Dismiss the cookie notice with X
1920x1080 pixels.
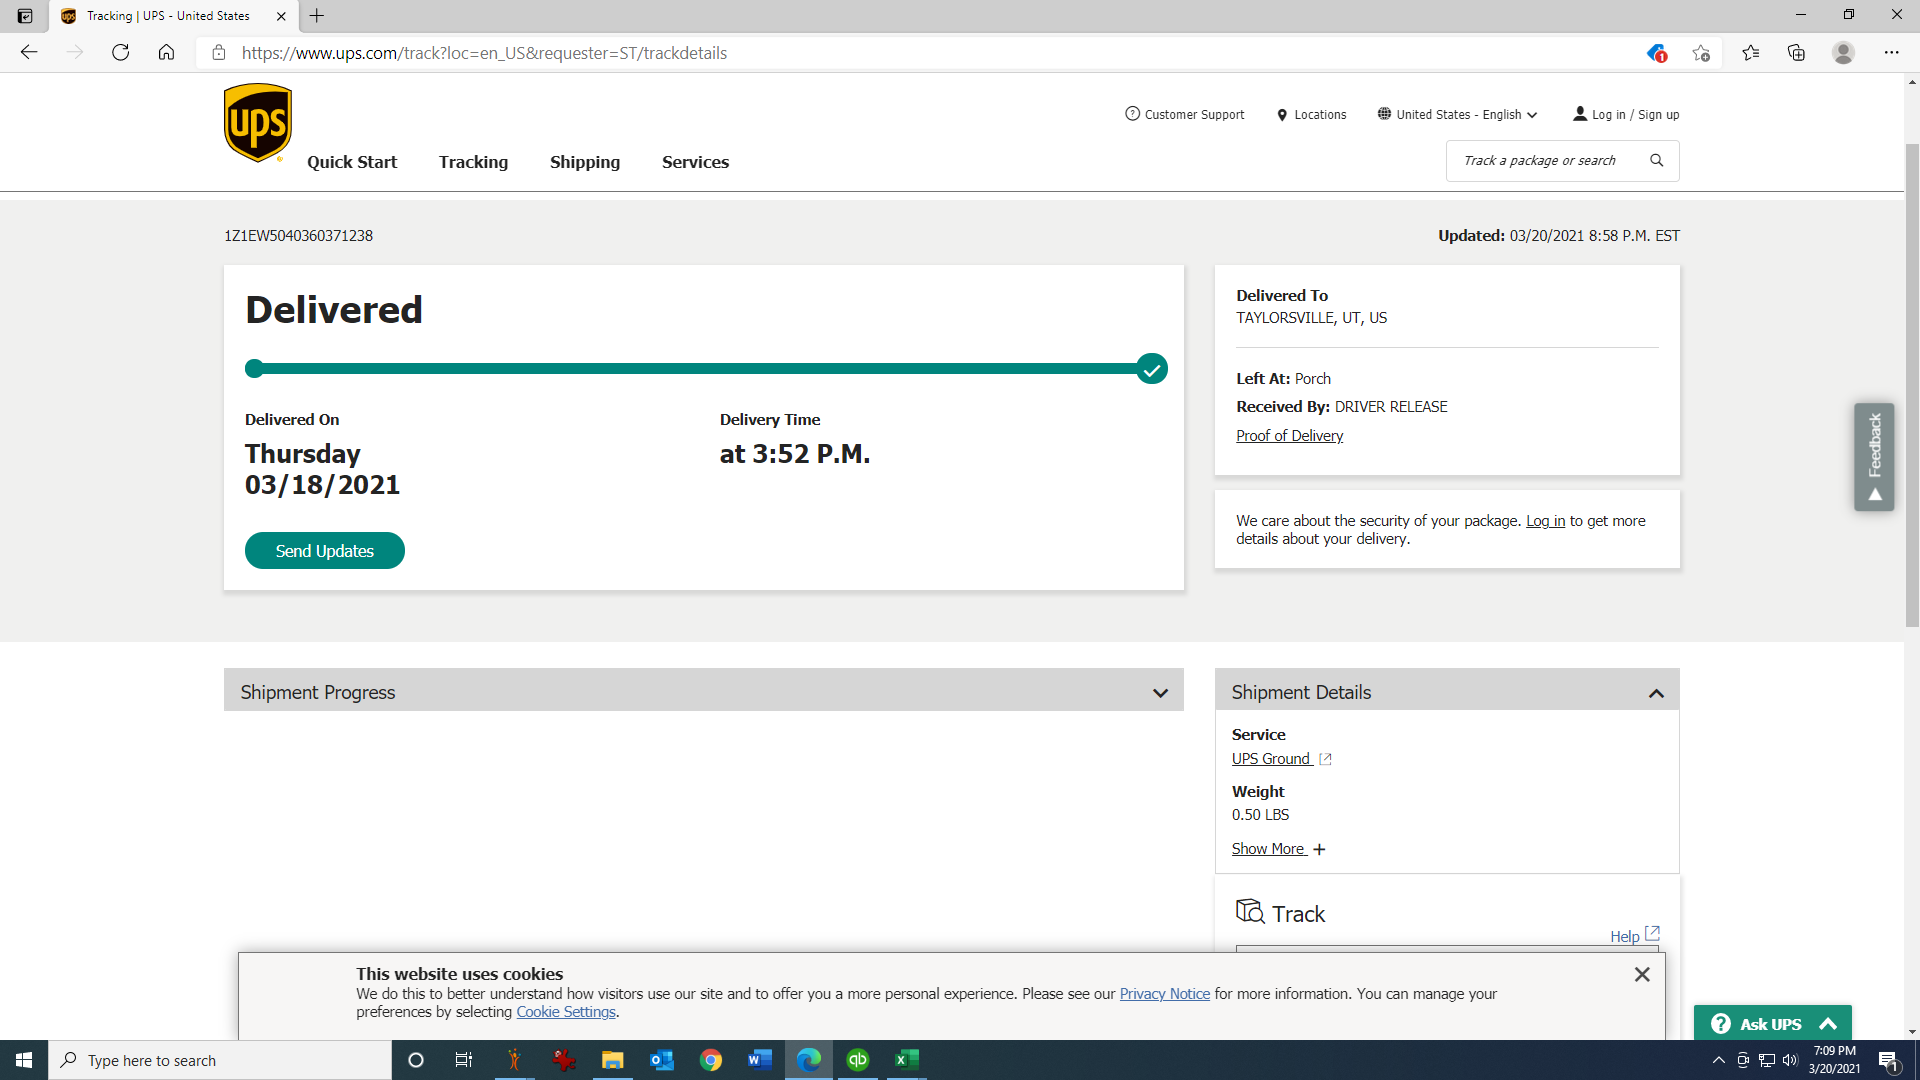click(1641, 974)
